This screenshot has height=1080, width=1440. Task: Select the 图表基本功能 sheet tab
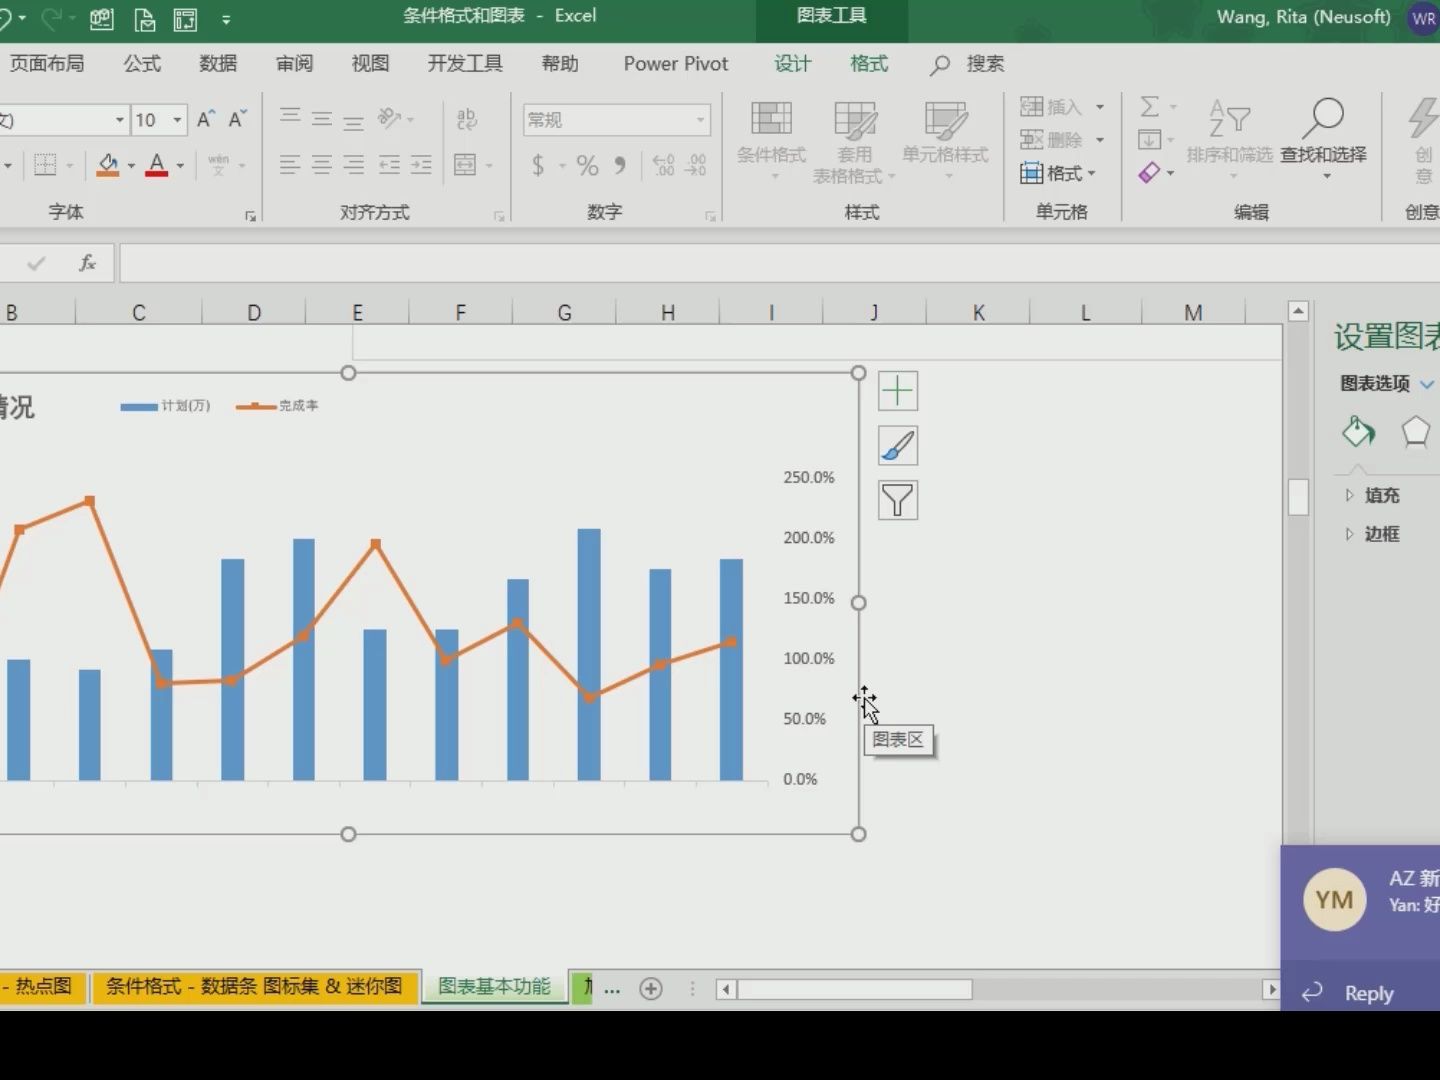click(493, 987)
